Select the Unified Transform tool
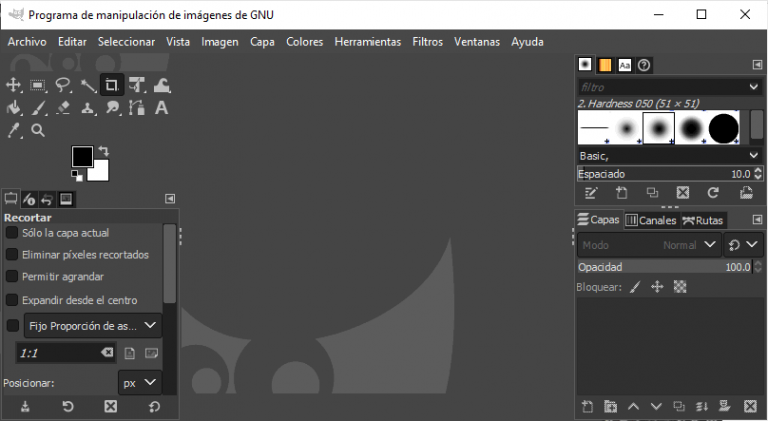 click(x=137, y=85)
